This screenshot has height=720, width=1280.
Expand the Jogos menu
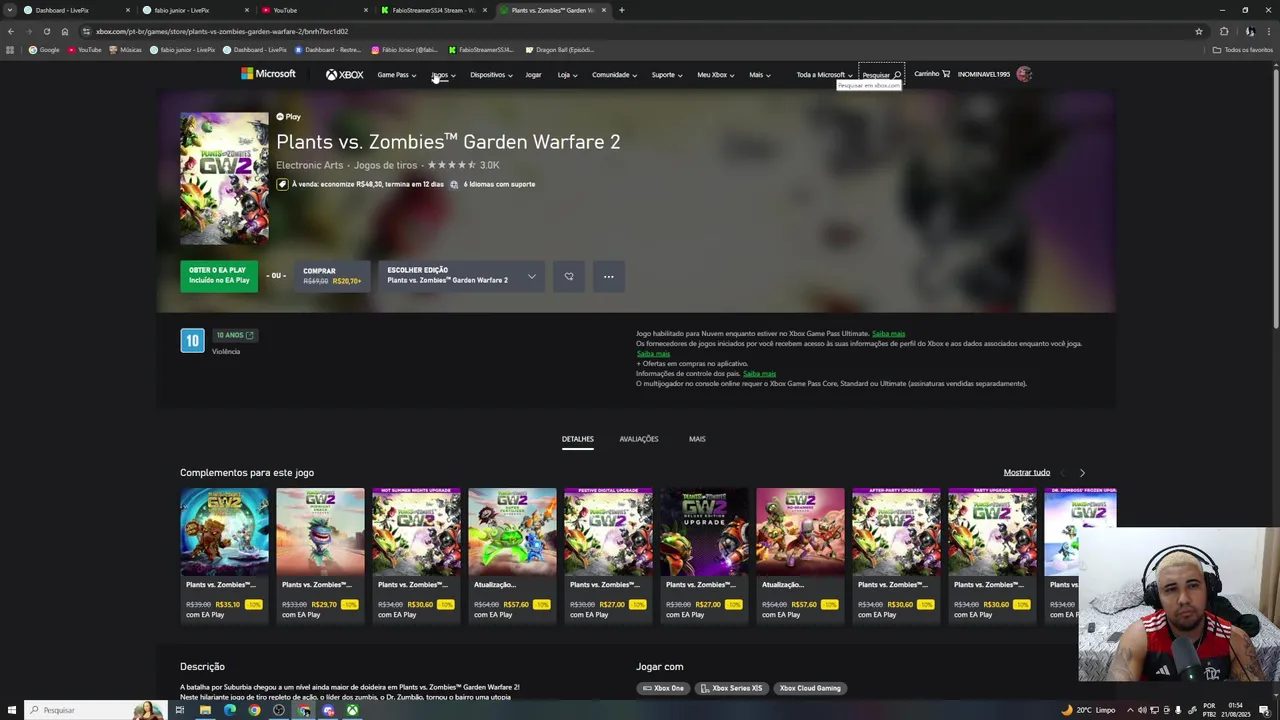coord(443,75)
